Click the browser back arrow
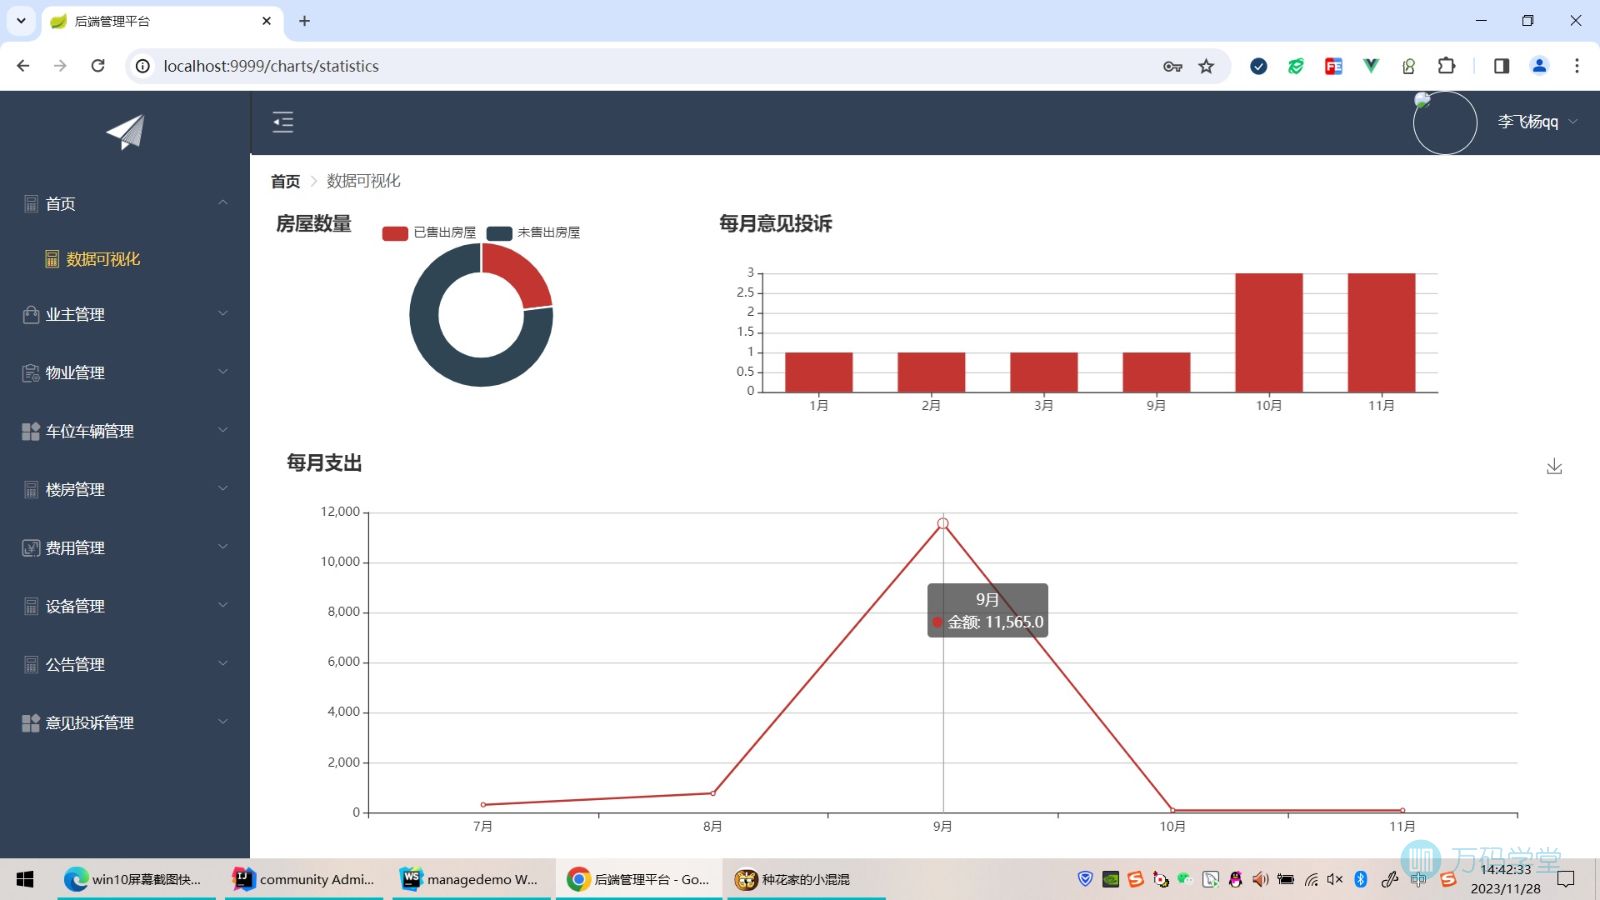 (x=23, y=66)
